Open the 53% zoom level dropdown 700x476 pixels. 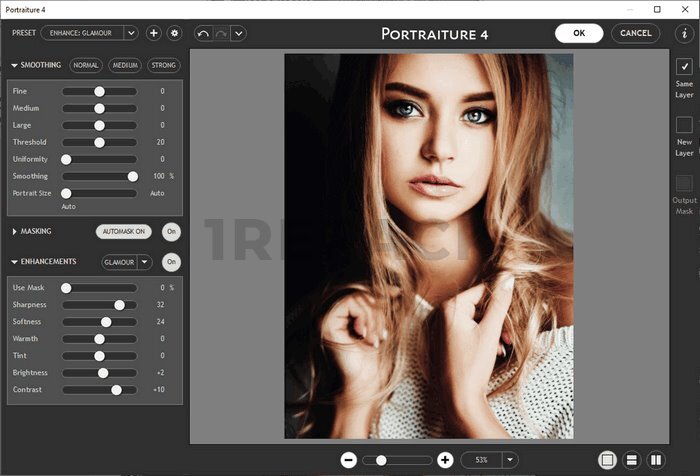point(511,460)
